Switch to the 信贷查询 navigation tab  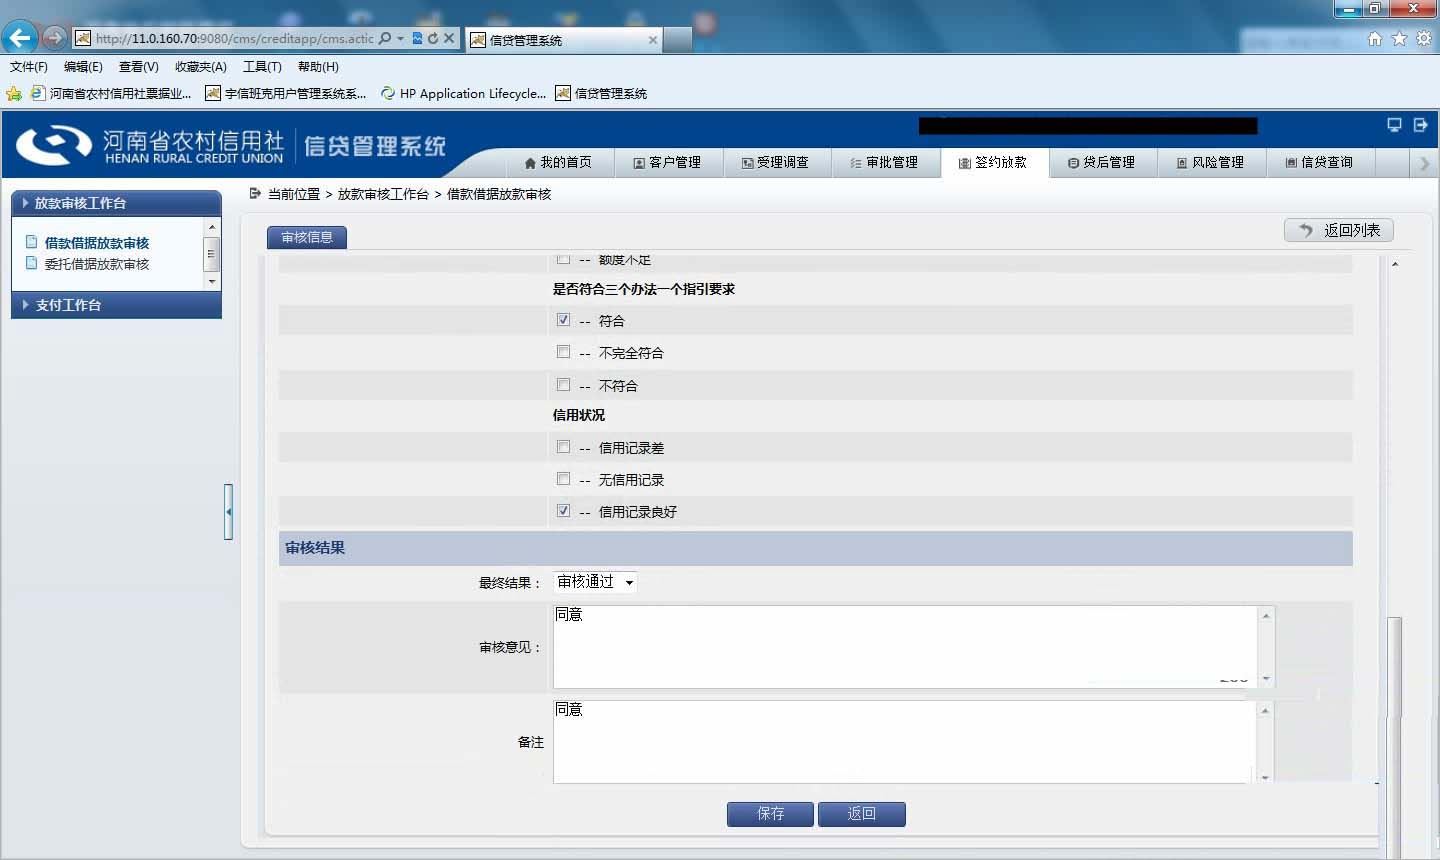click(1320, 163)
